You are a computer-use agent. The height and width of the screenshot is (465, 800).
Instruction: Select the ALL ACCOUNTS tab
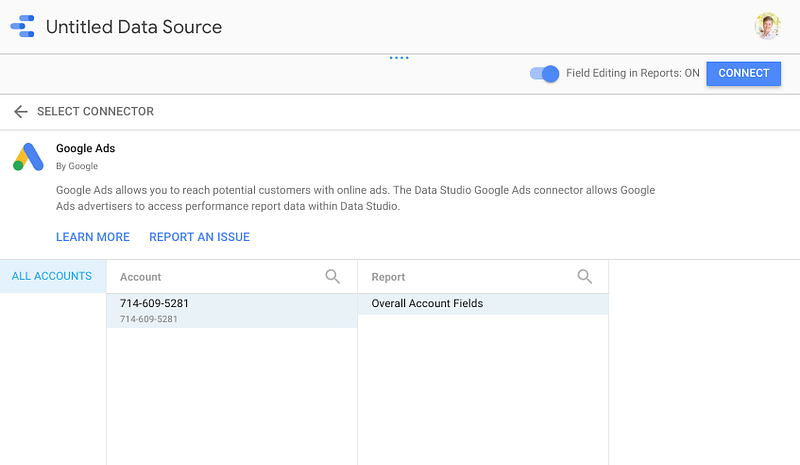(53, 276)
